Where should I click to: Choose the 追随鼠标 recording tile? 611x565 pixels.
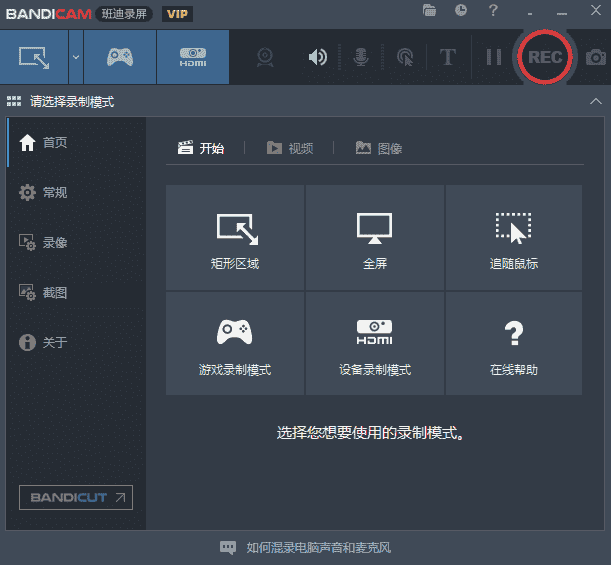click(x=514, y=238)
